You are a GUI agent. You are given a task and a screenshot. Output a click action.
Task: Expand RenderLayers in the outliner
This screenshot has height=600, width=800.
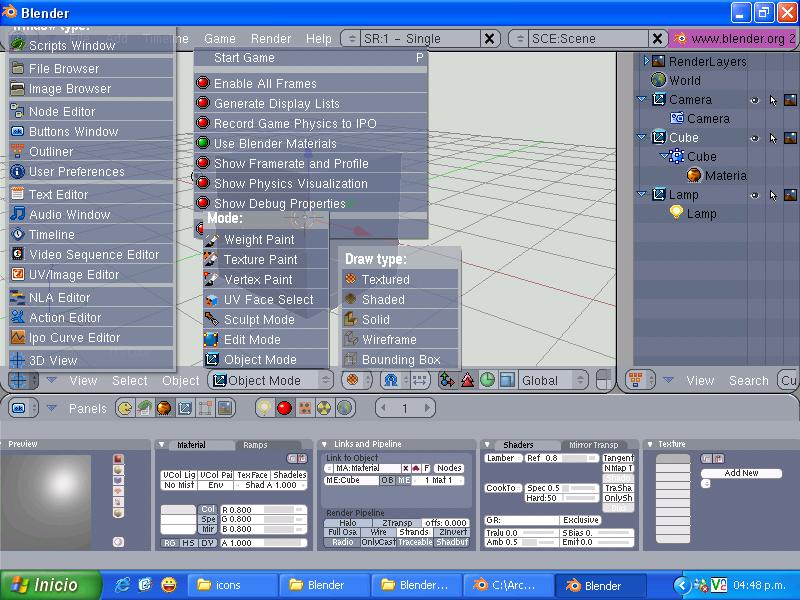(646, 61)
